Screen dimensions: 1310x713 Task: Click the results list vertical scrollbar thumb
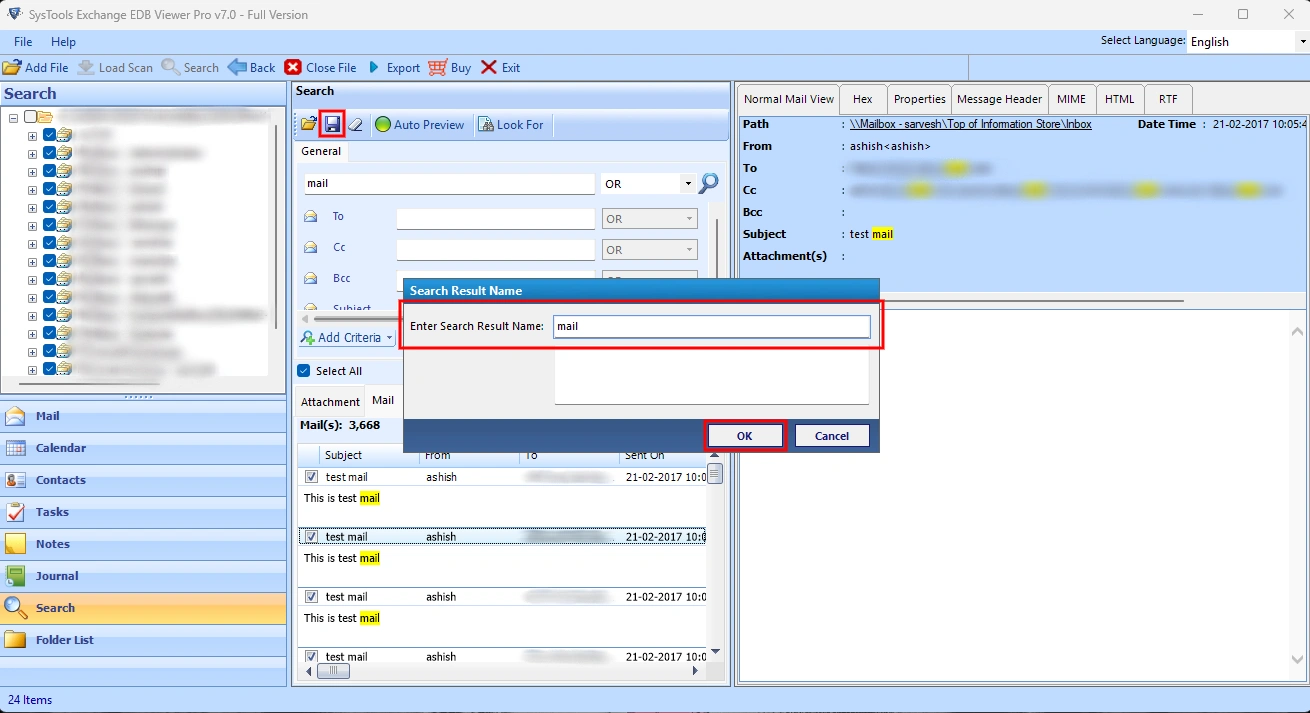point(714,473)
